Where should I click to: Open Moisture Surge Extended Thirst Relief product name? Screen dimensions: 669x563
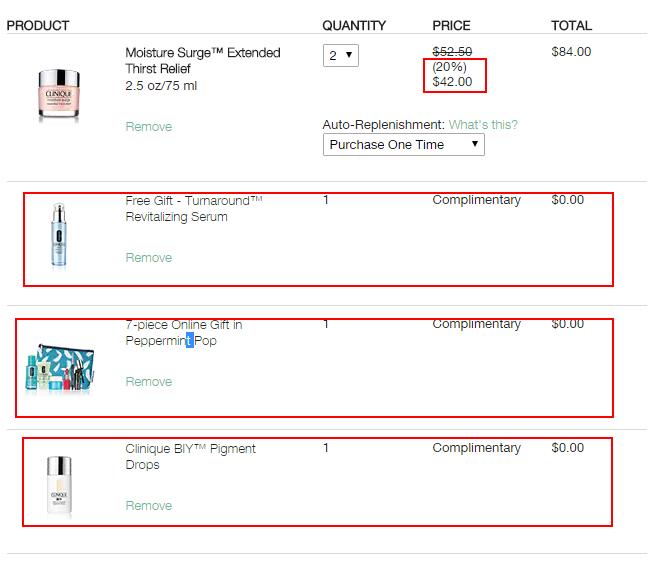[203, 61]
